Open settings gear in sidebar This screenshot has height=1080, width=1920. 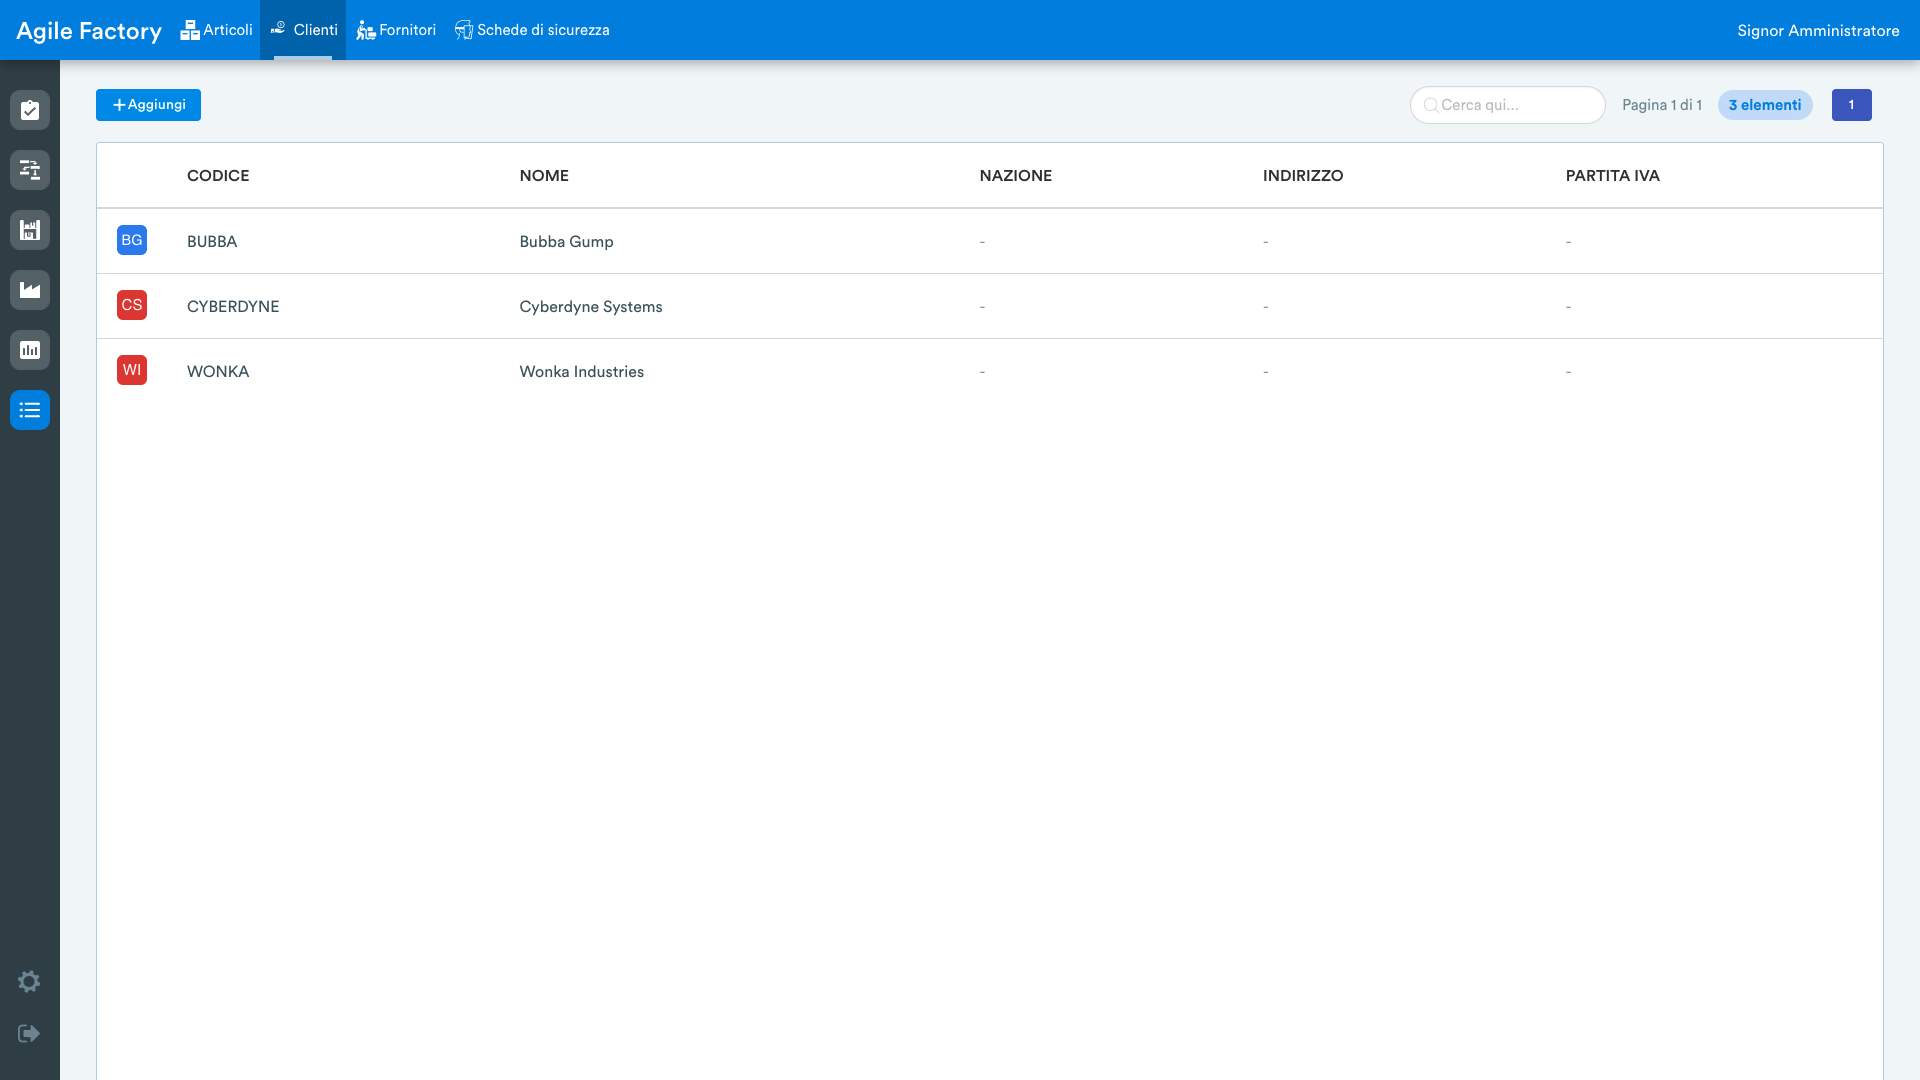[29, 982]
